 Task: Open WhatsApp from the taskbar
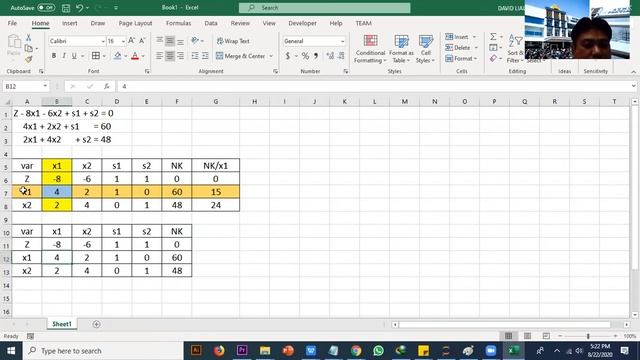point(378,351)
